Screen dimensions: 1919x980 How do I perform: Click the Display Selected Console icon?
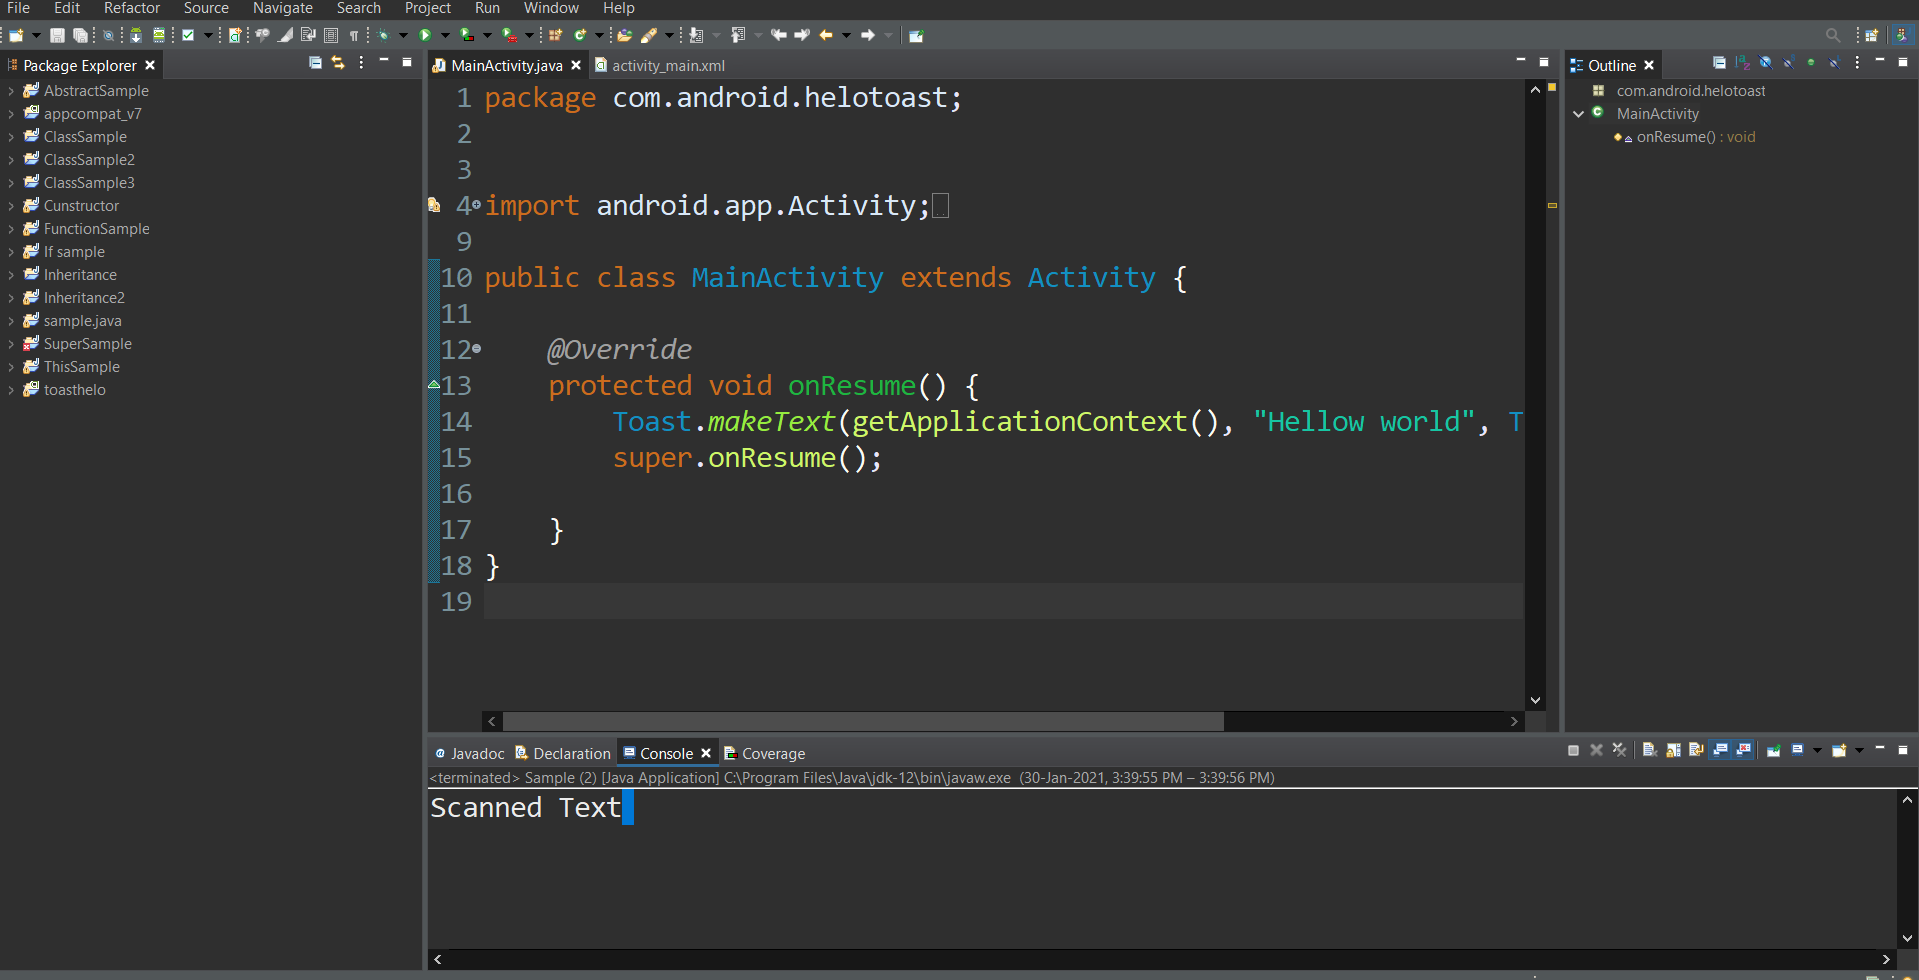click(x=1797, y=750)
